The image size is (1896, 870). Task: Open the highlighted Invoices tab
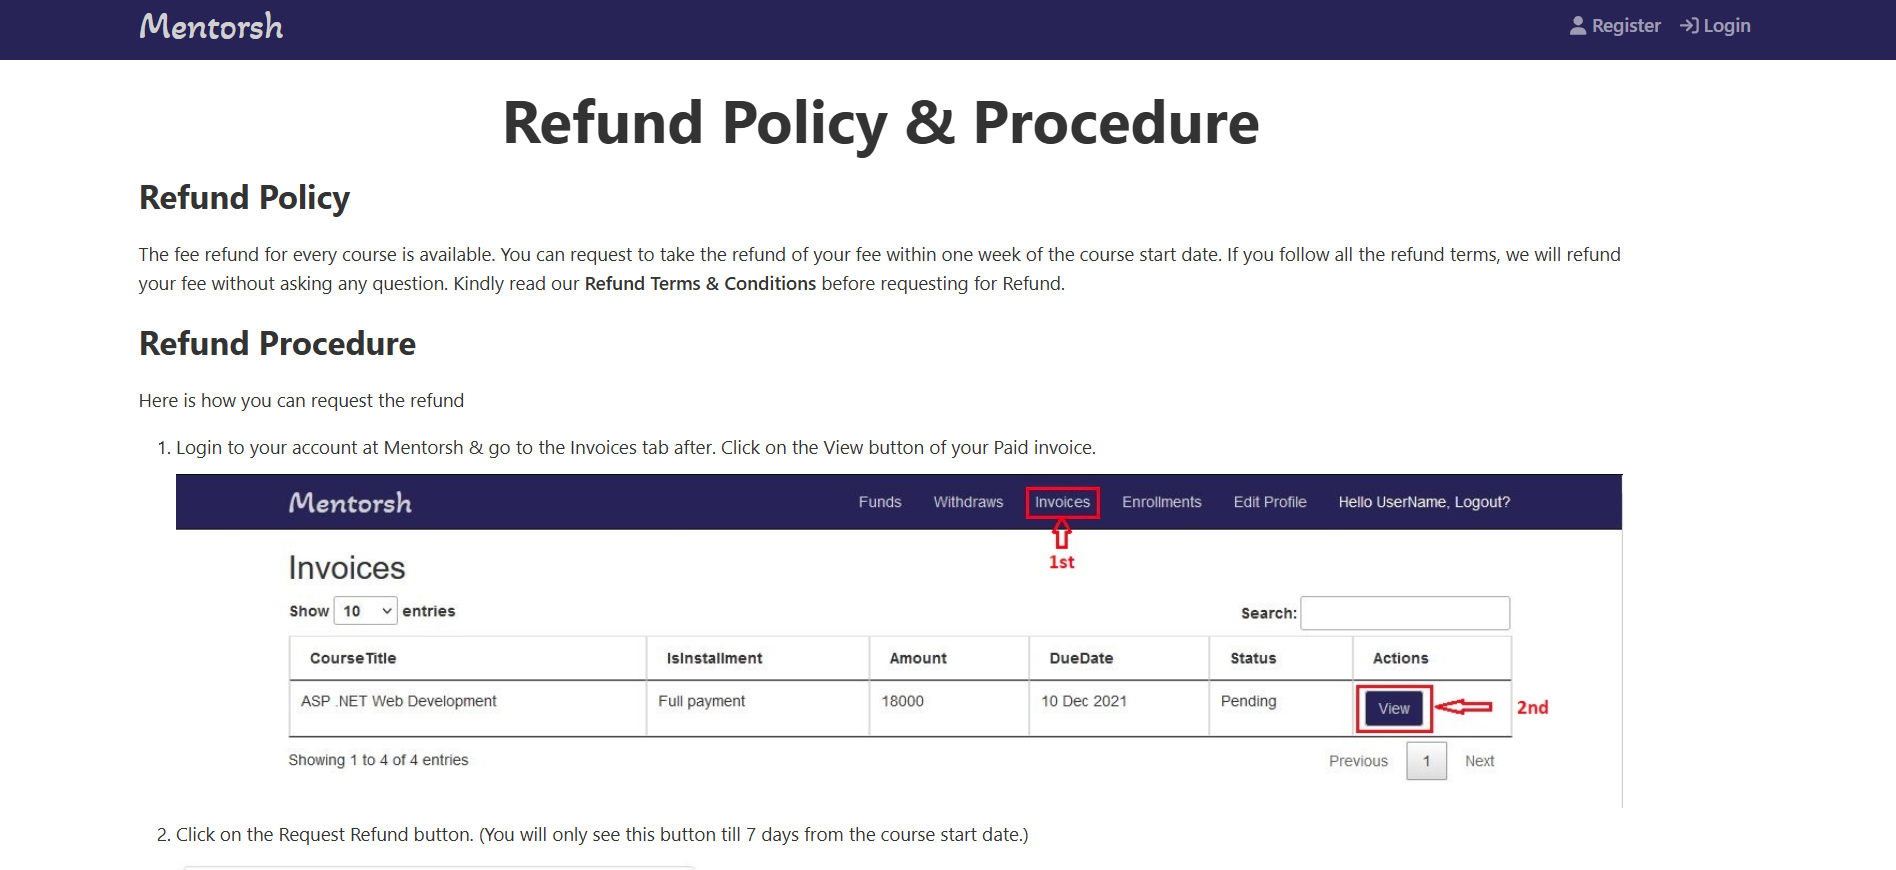coord(1062,502)
